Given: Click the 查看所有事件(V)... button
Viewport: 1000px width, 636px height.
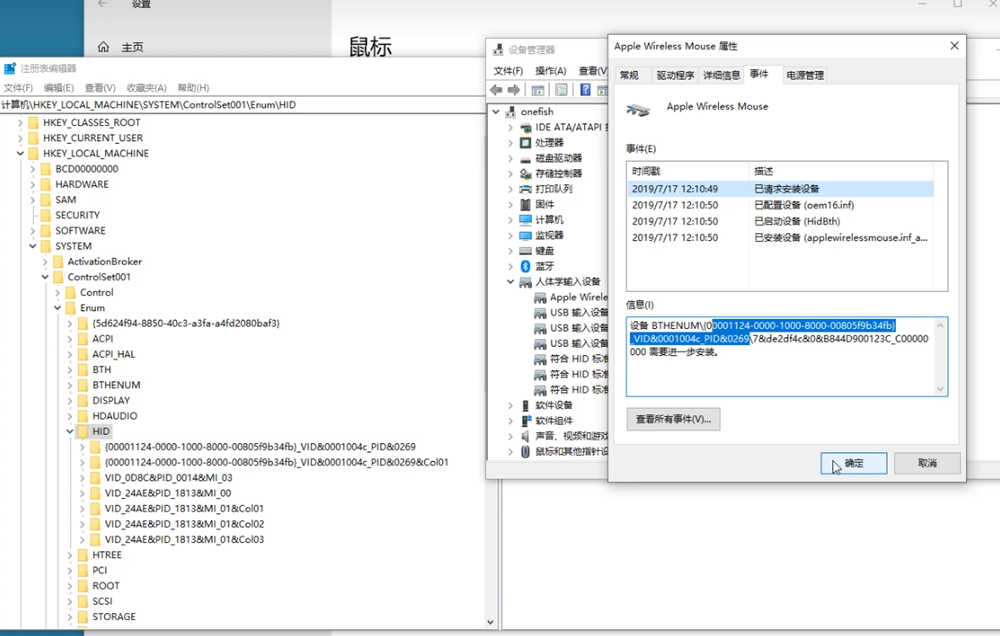Looking at the screenshot, I should click(x=673, y=419).
